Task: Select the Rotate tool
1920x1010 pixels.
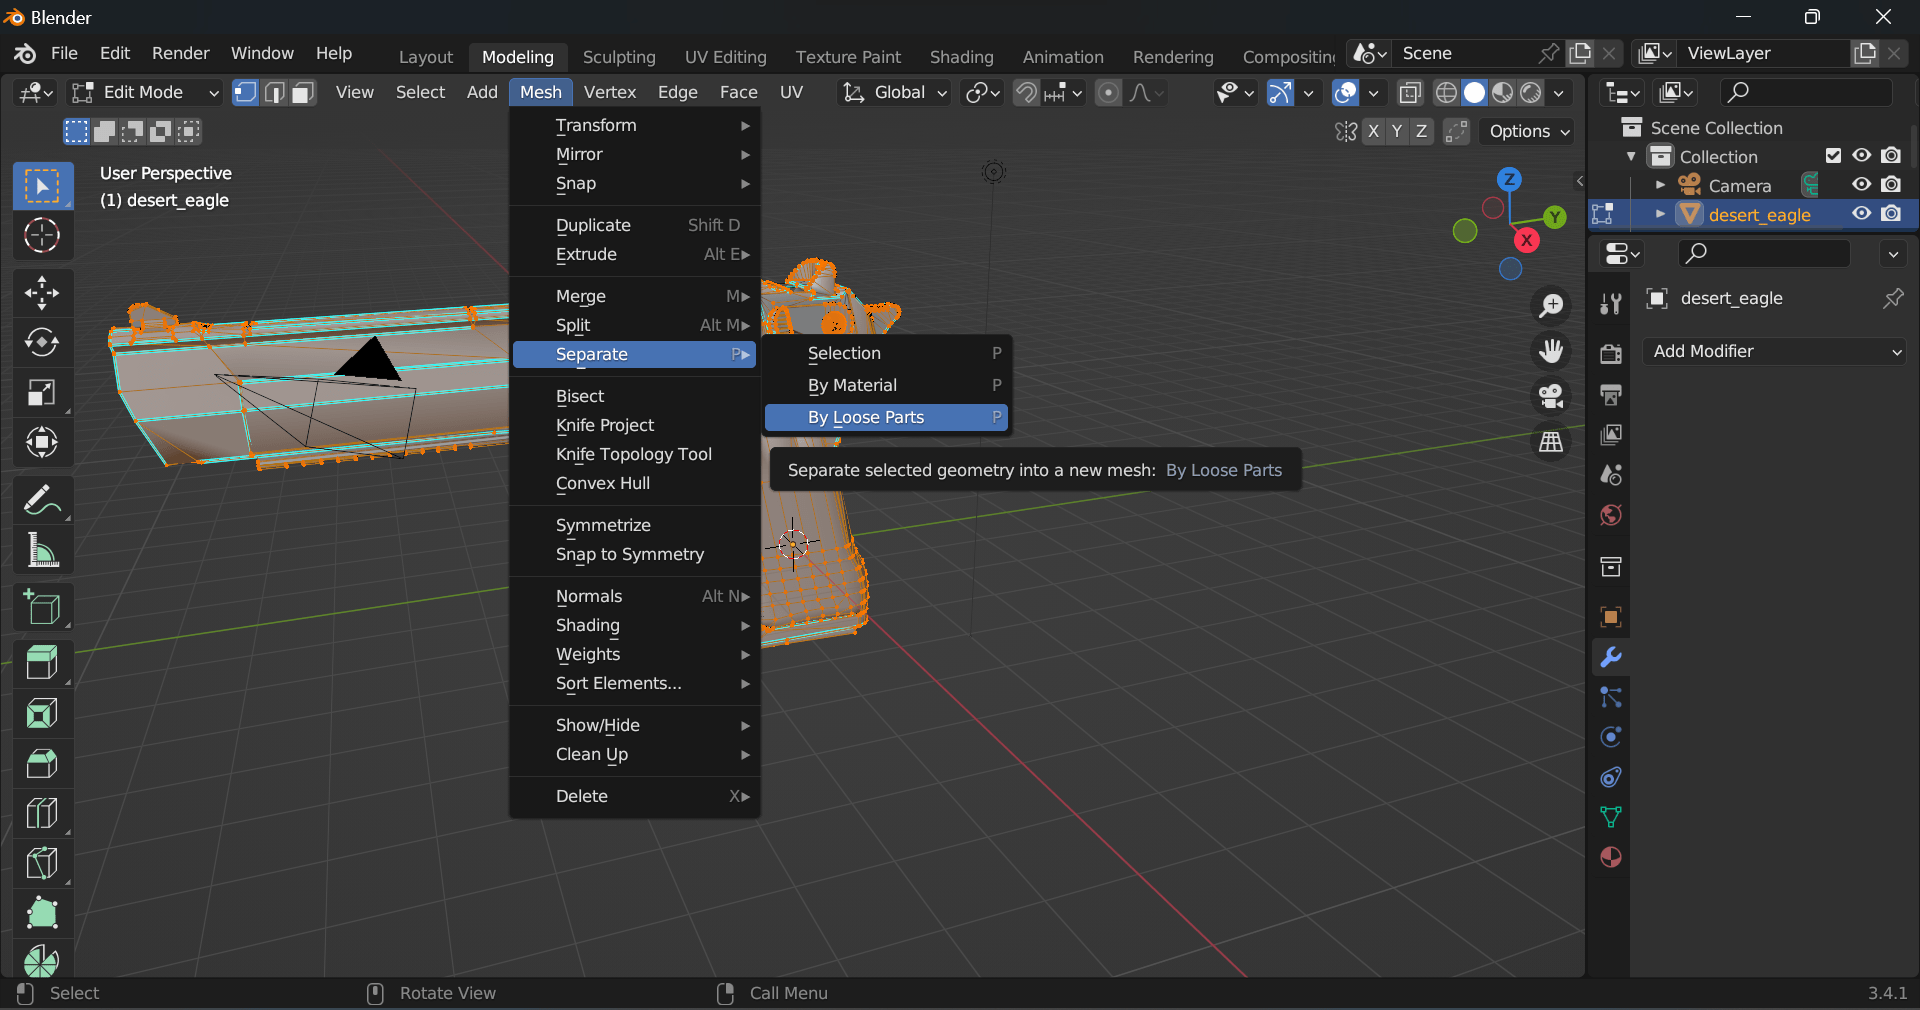Action: (42, 343)
